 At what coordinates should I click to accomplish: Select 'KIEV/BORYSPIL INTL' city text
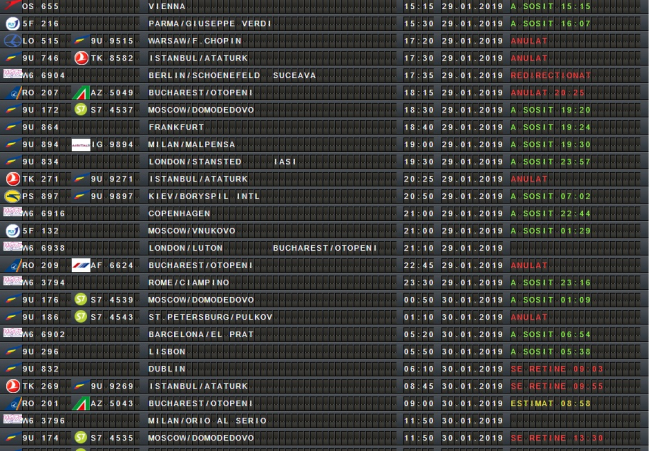pyautogui.click(x=204, y=196)
